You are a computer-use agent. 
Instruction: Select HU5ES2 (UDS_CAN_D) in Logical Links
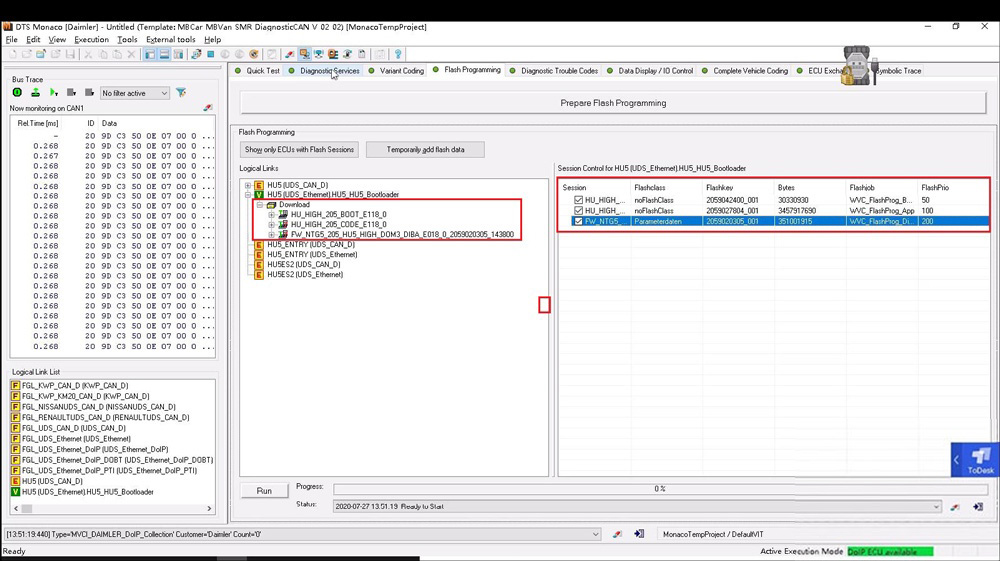tap(304, 265)
